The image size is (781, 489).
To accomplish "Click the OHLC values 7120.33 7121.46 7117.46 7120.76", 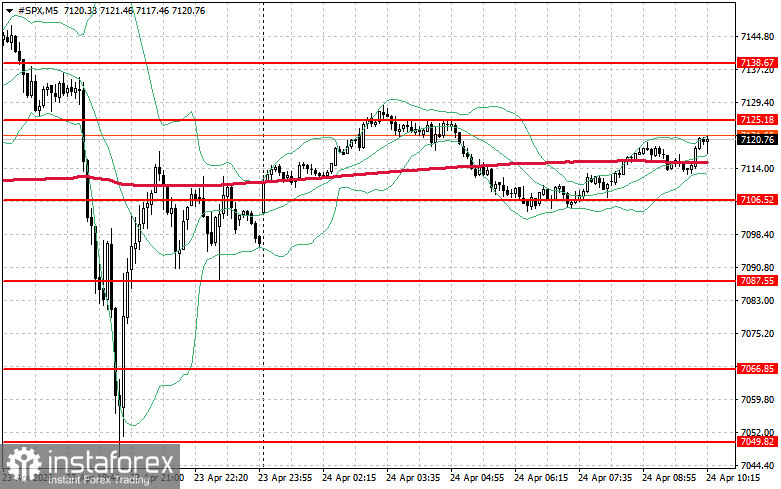I will click(x=134, y=11).
